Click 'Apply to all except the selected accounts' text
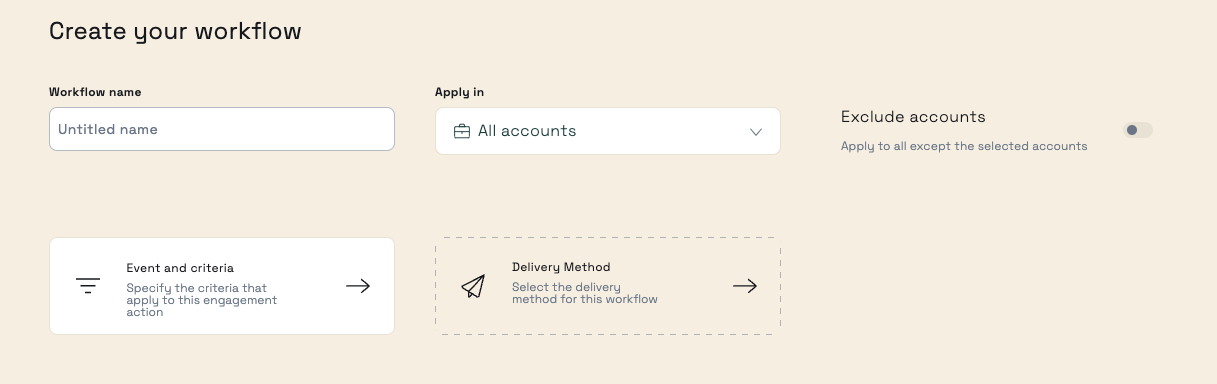 pos(964,146)
